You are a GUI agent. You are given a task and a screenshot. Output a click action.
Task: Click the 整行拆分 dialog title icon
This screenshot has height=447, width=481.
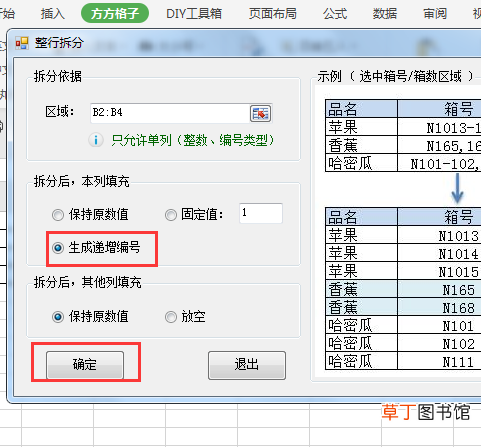[x=22, y=43]
